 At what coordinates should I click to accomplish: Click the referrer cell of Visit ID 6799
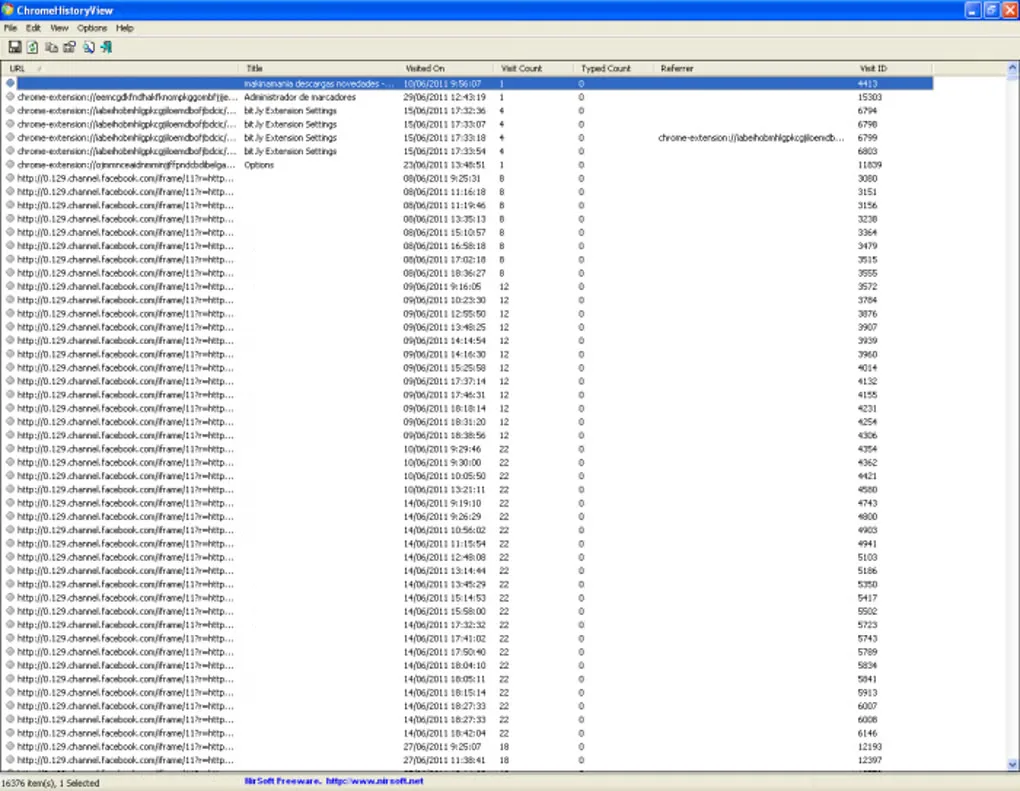point(751,137)
